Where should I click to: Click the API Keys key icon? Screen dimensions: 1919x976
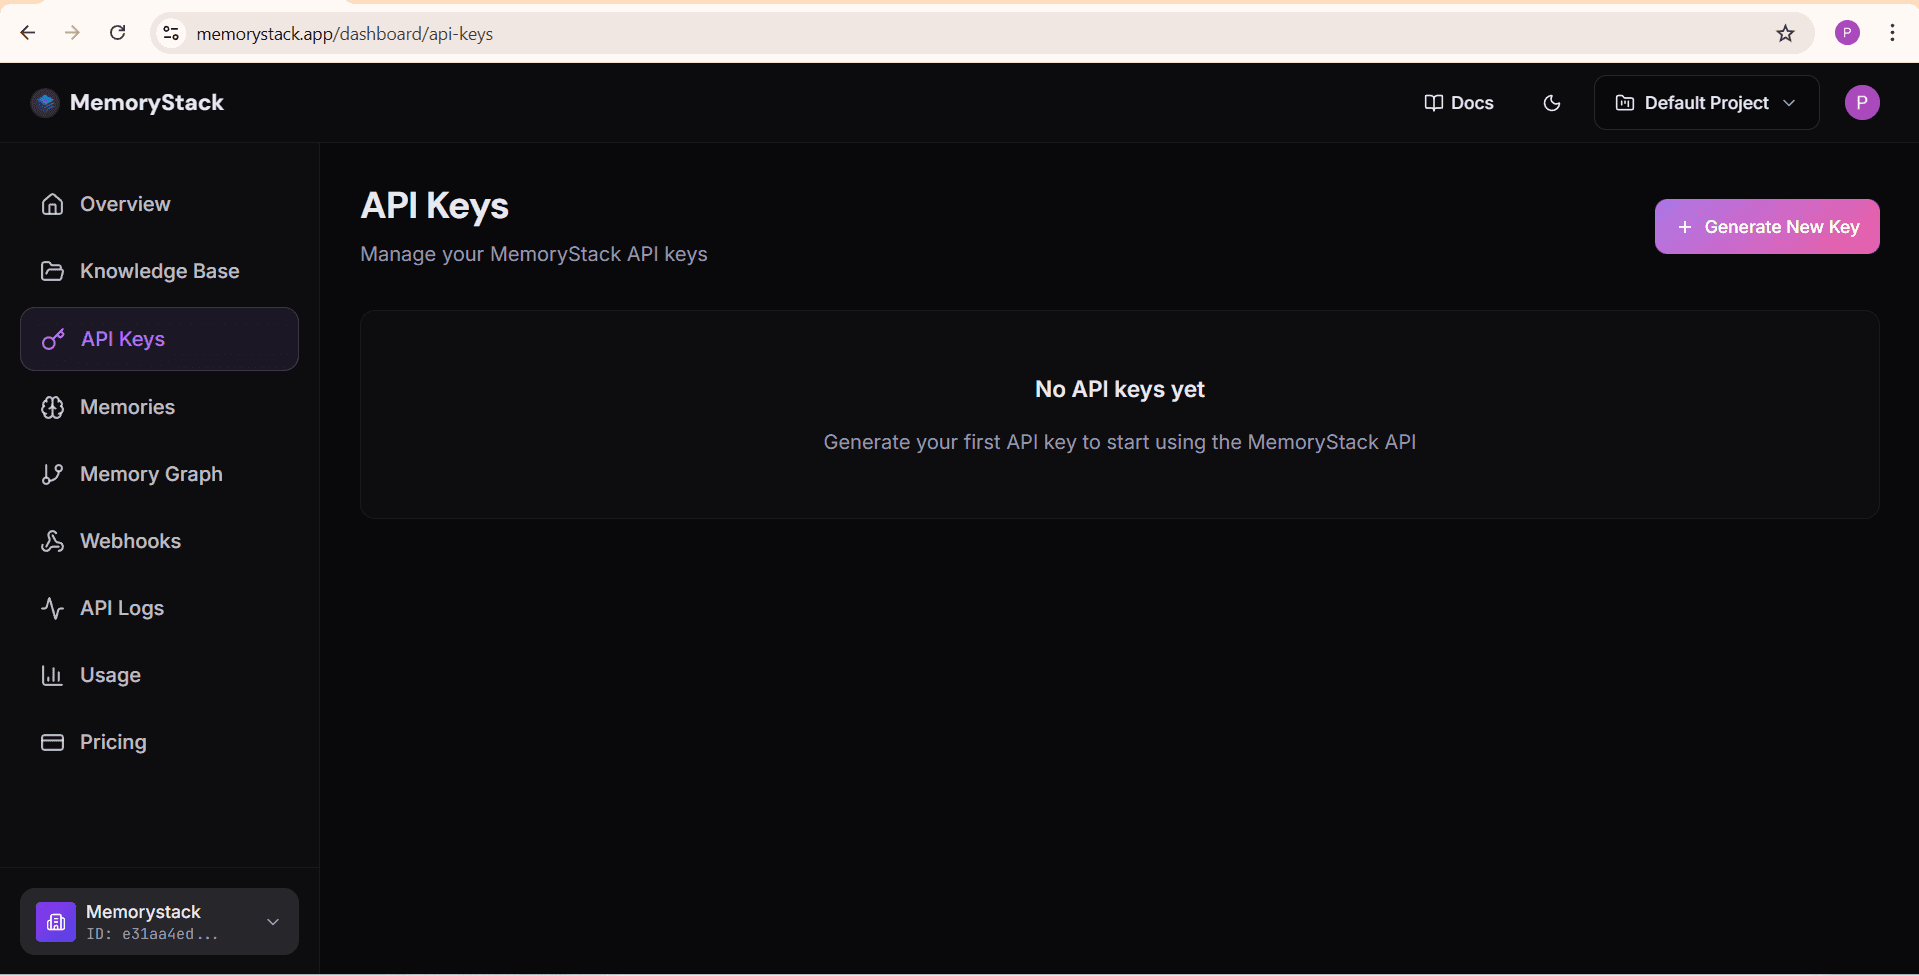coord(53,339)
